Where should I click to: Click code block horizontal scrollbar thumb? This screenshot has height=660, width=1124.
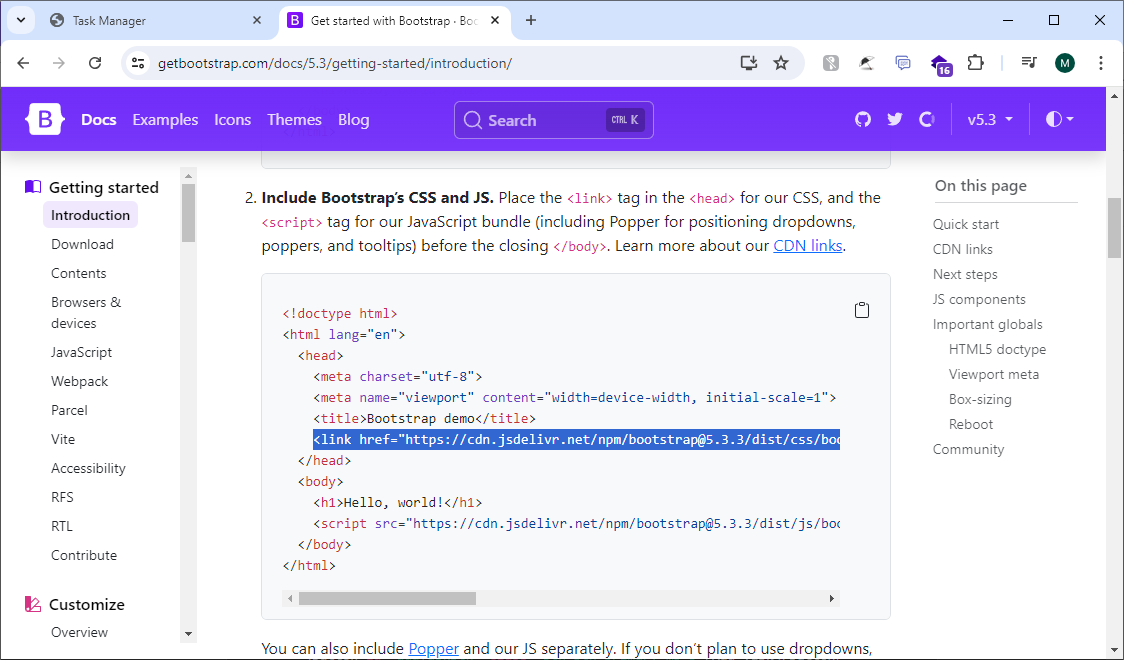coord(387,598)
